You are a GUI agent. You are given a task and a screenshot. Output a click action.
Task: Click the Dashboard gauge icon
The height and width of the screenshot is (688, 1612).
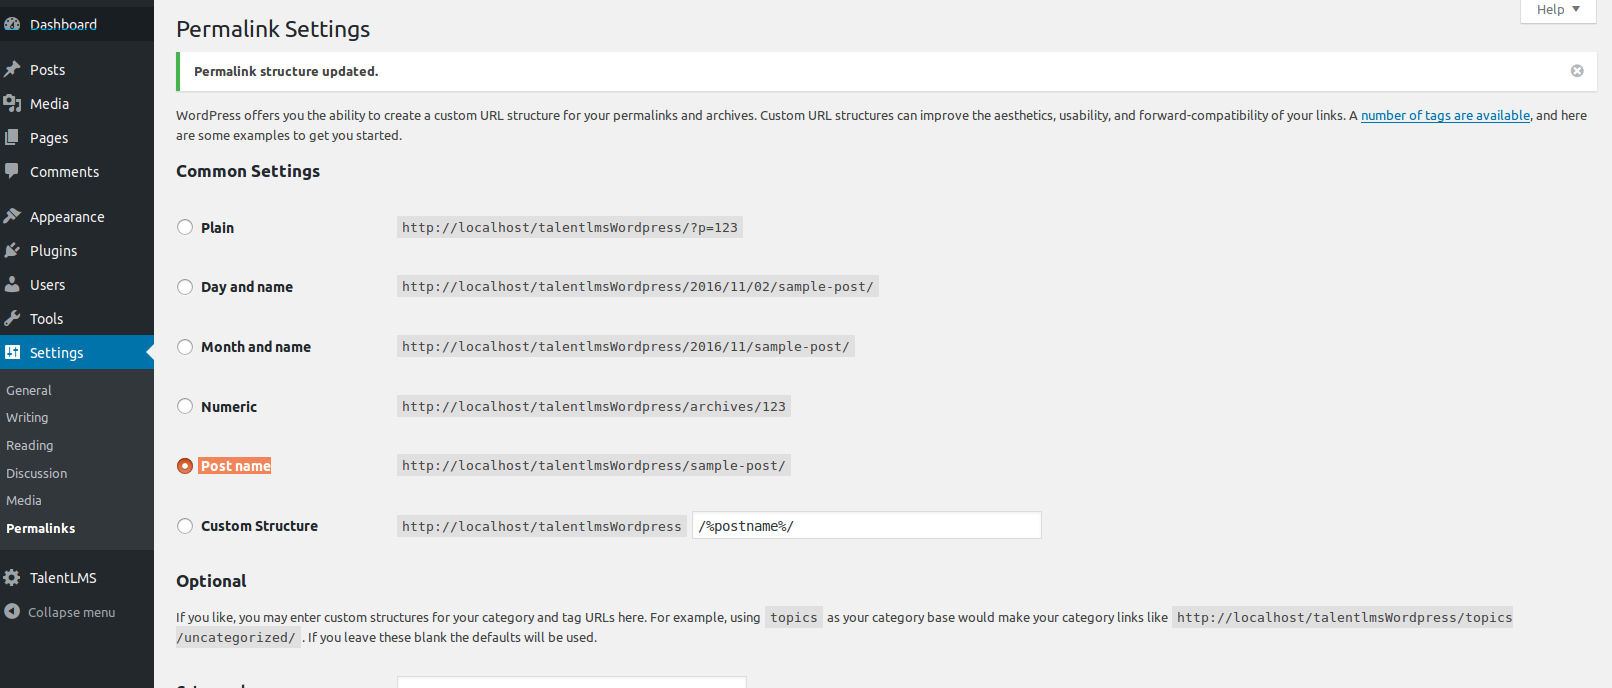point(12,24)
